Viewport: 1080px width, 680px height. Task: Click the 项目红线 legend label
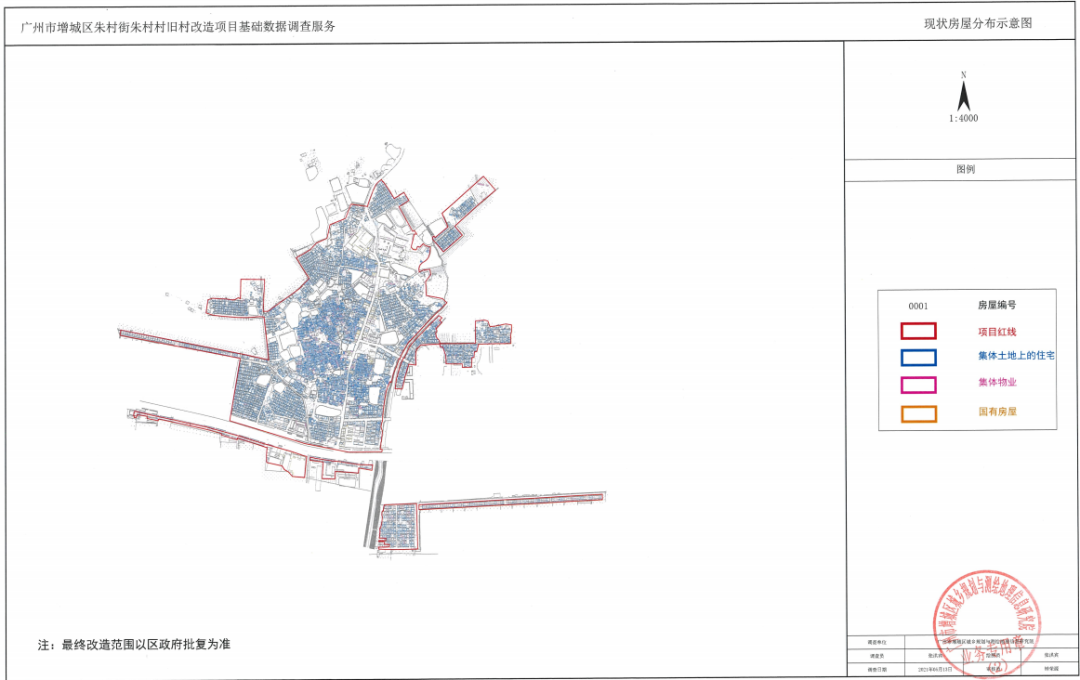point(997,331)
